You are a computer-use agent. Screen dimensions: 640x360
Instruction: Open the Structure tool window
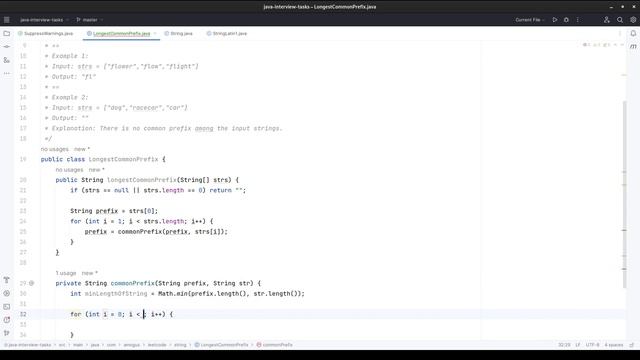[7, 60]
